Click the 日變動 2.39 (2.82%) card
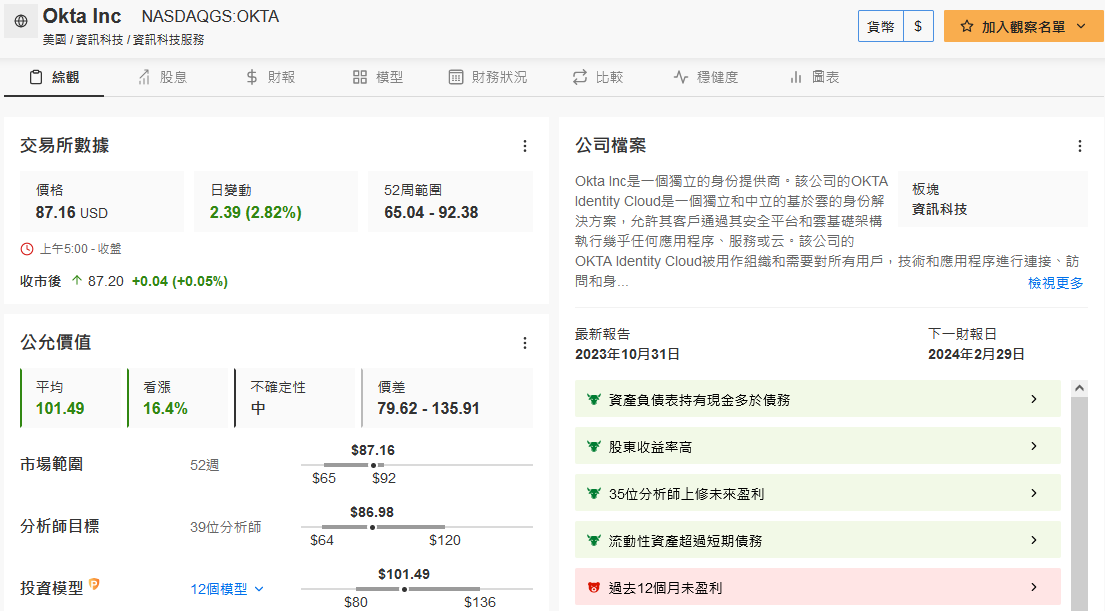 coord(276,202)
